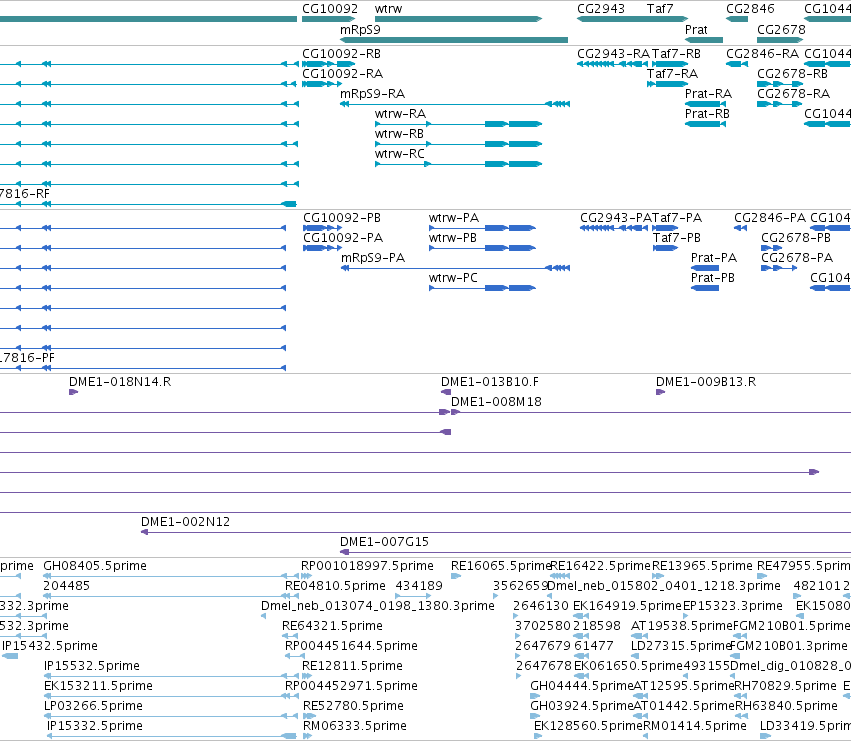Screen dimensions: 851x741
Task: Select EST GH04444.5prime
Action: (x=582, y=686)
